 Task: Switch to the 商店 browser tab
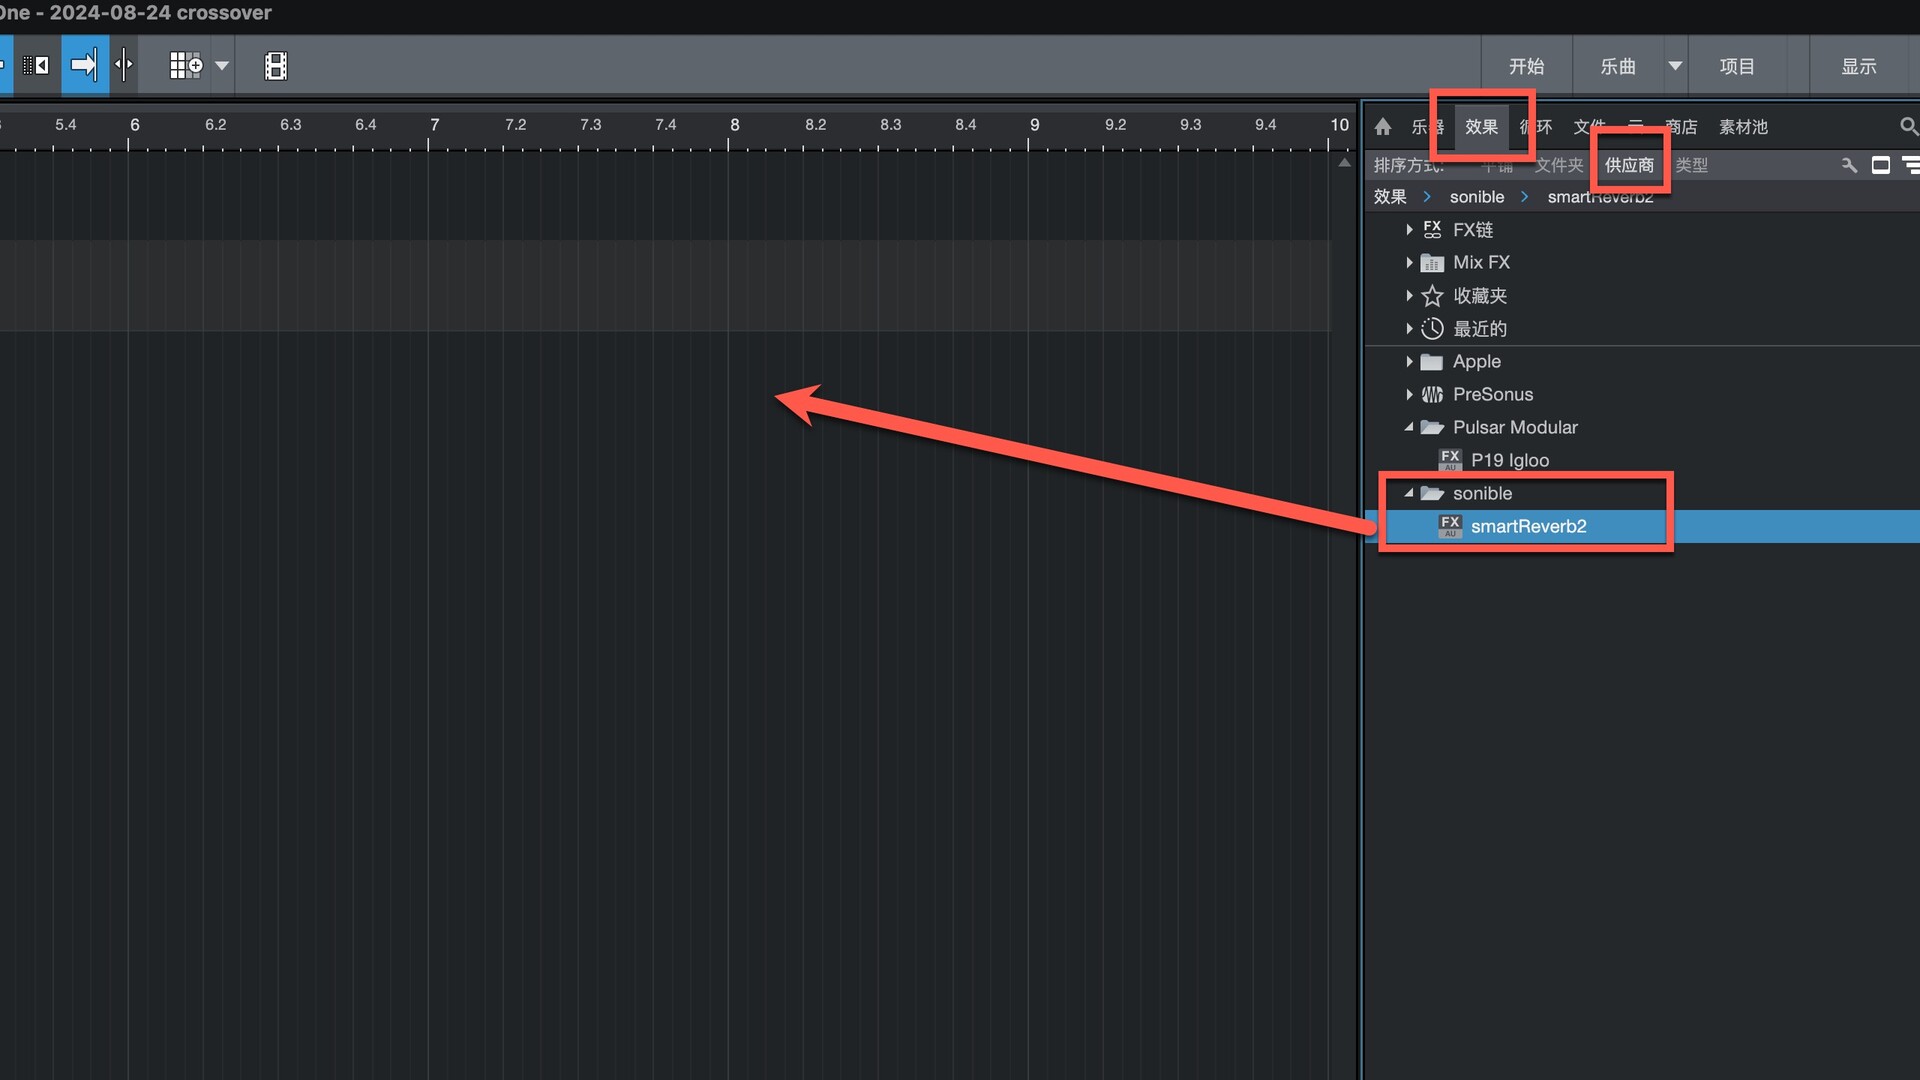(1681, 127)
